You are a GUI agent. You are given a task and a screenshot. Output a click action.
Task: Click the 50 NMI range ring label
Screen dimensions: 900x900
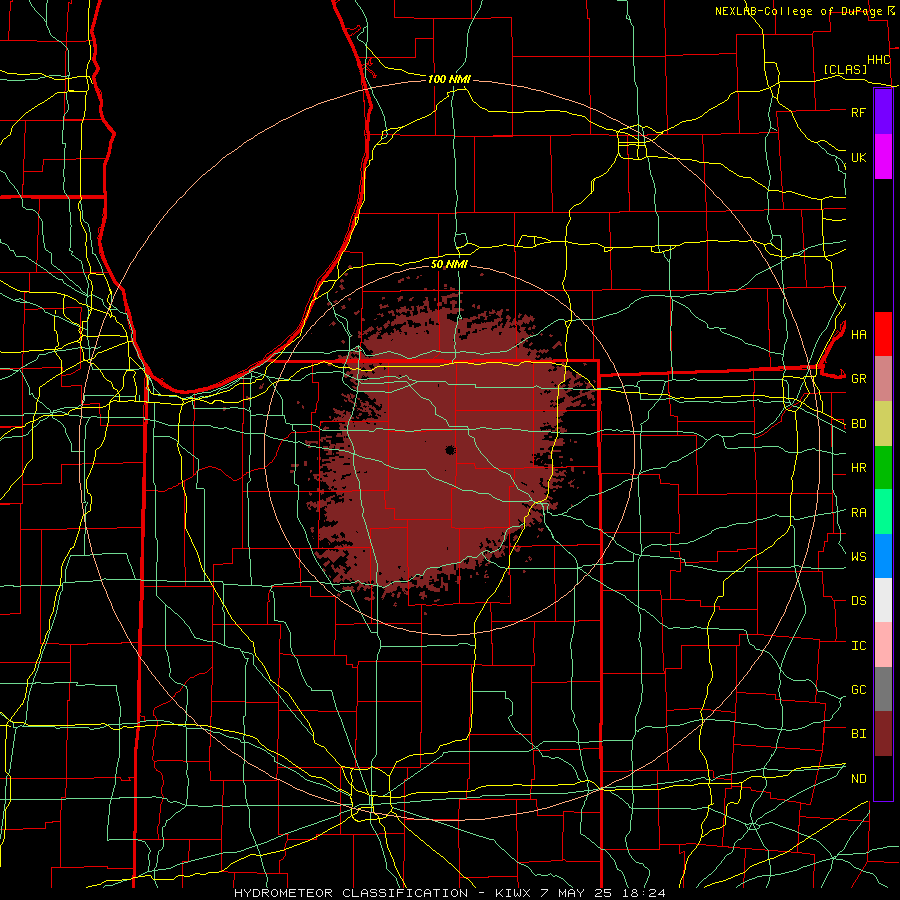click(449, 264)
